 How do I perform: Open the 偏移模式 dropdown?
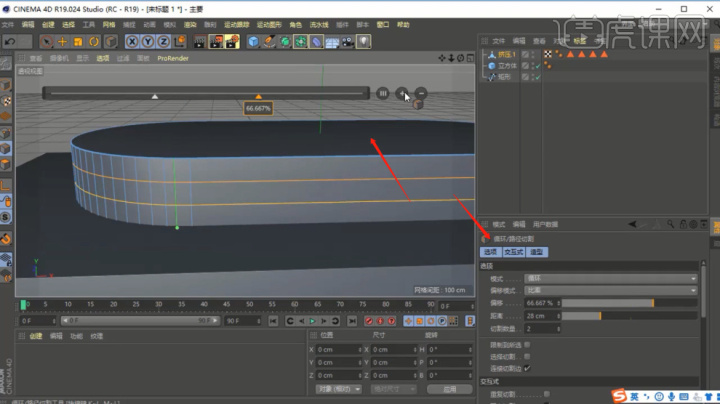point(611,290)
